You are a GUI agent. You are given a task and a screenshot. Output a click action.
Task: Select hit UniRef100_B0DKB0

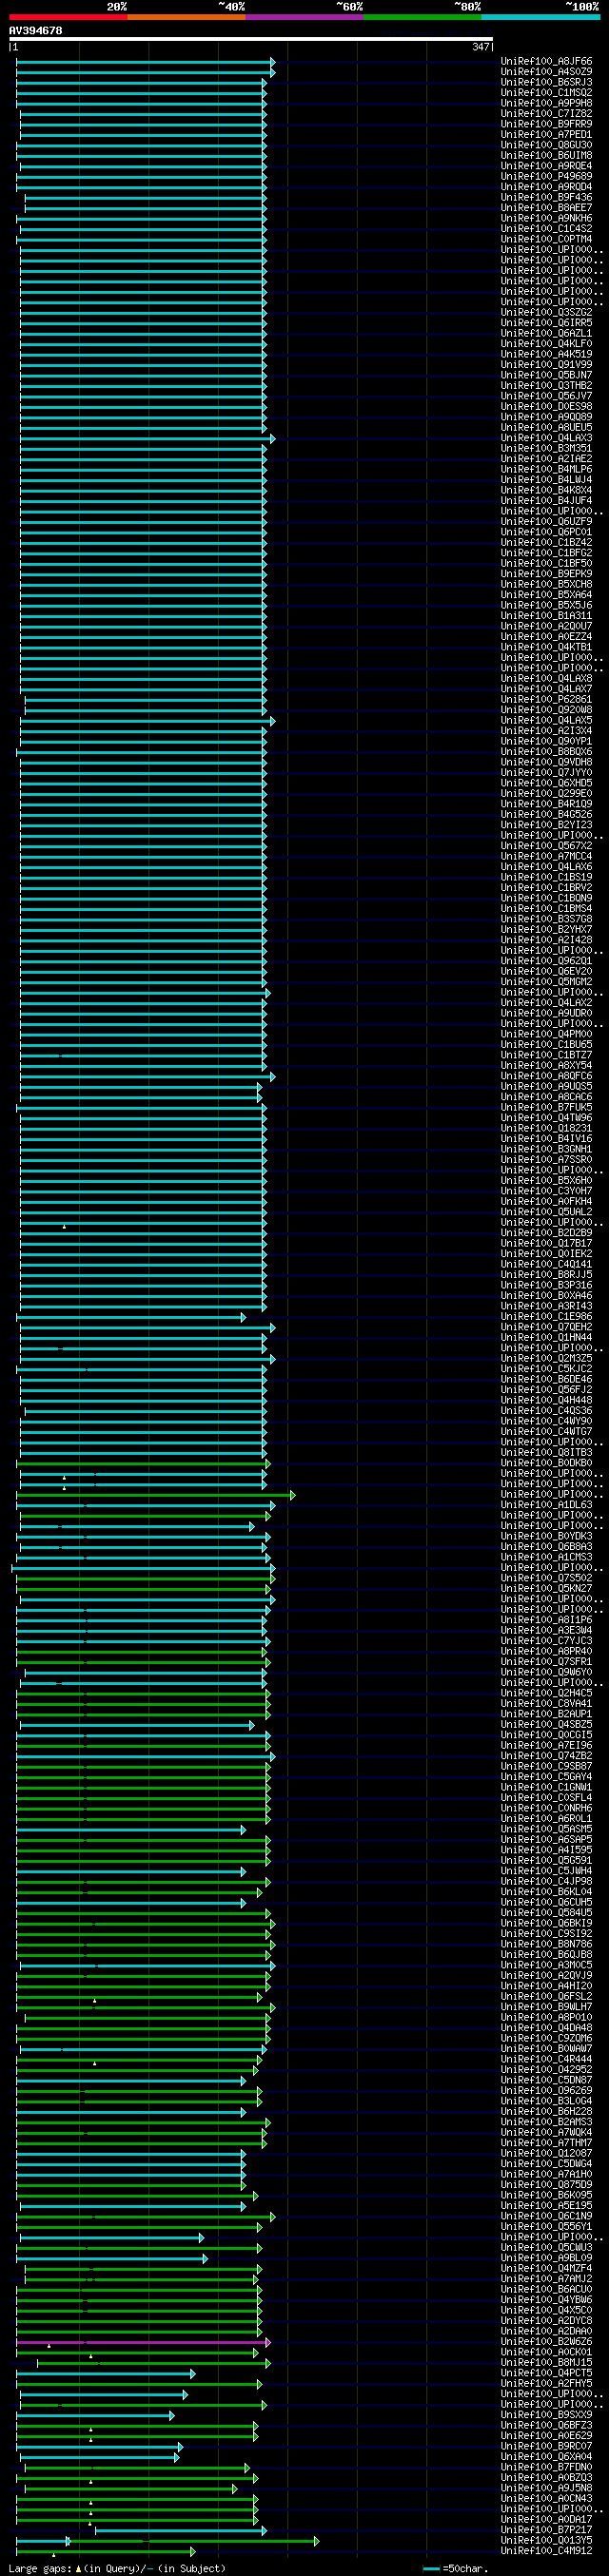[546, 1464]
